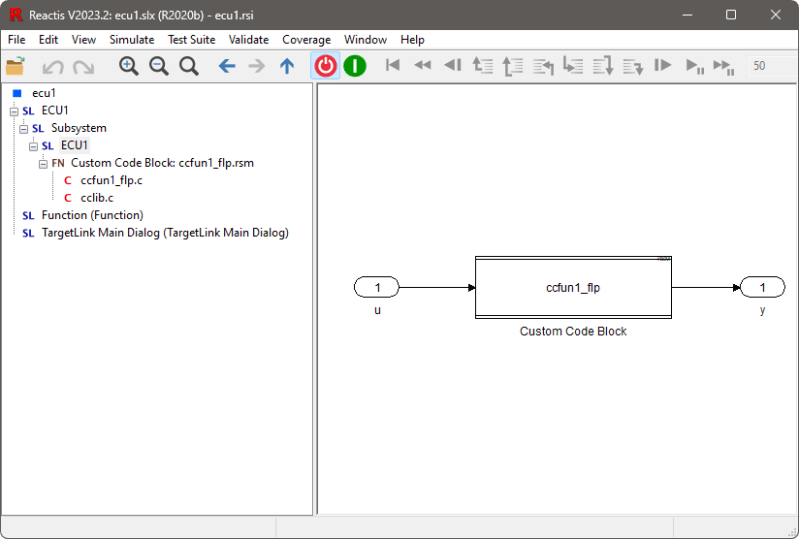Click the Custom Code Block label

573,331
